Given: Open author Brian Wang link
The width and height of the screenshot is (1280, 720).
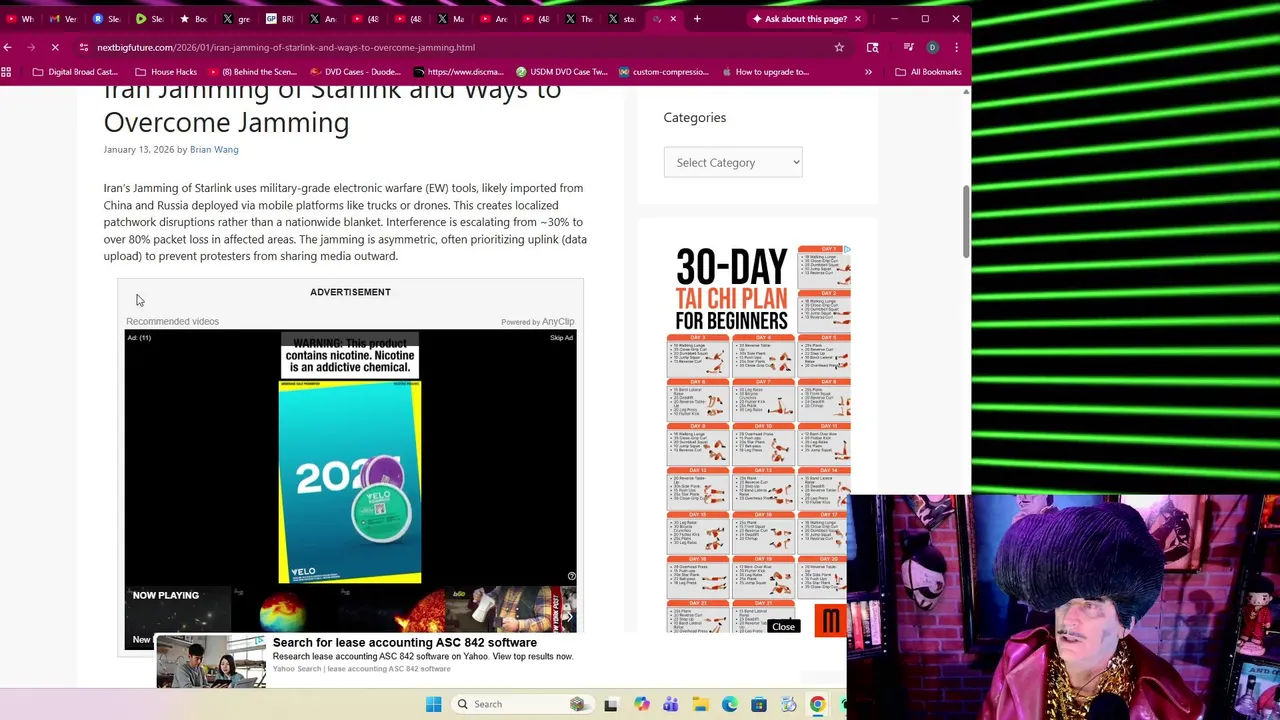Looking at the screenshot, I should click(214, 149).
